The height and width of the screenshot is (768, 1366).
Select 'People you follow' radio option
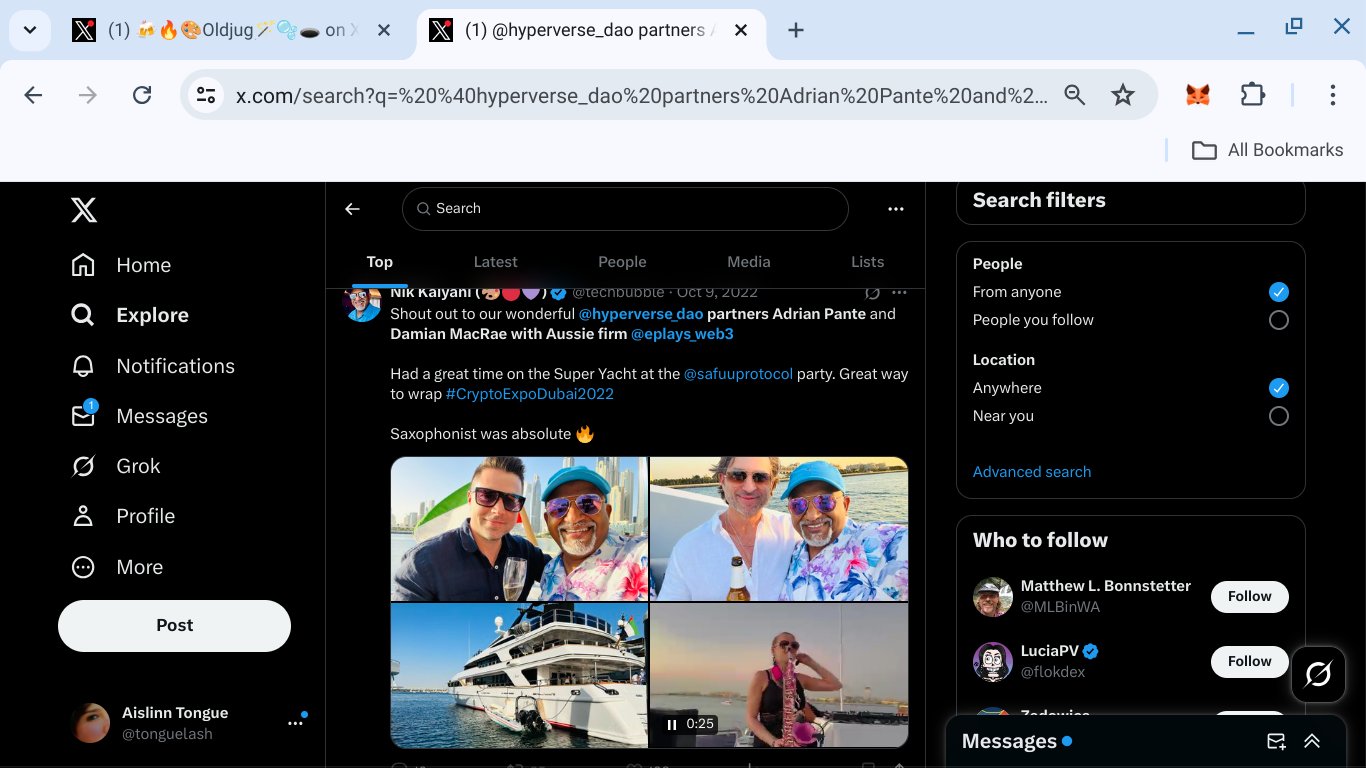(1278, 320)
